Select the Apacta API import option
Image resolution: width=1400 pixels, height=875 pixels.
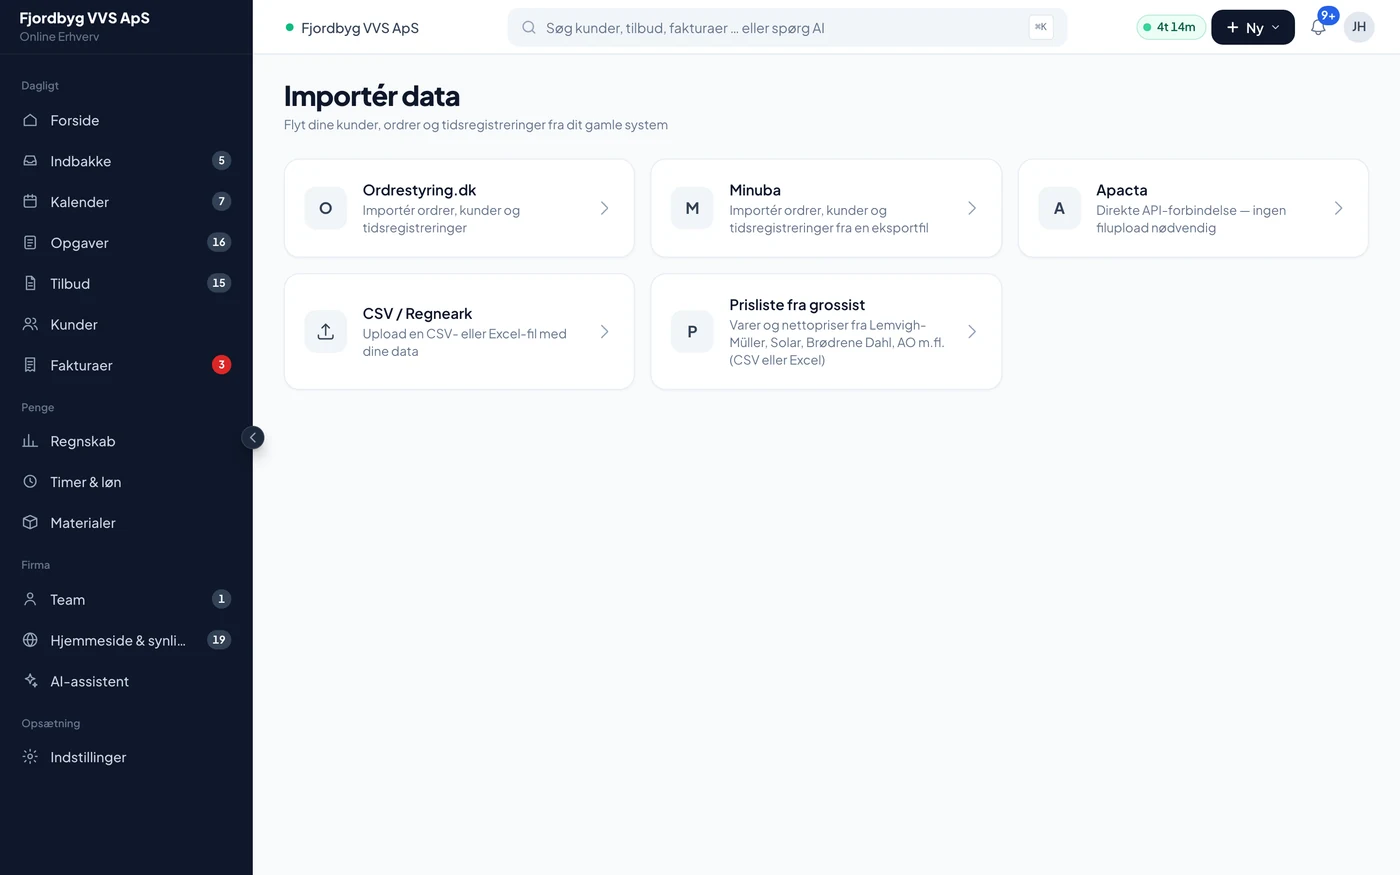(x=1193, y=208)
